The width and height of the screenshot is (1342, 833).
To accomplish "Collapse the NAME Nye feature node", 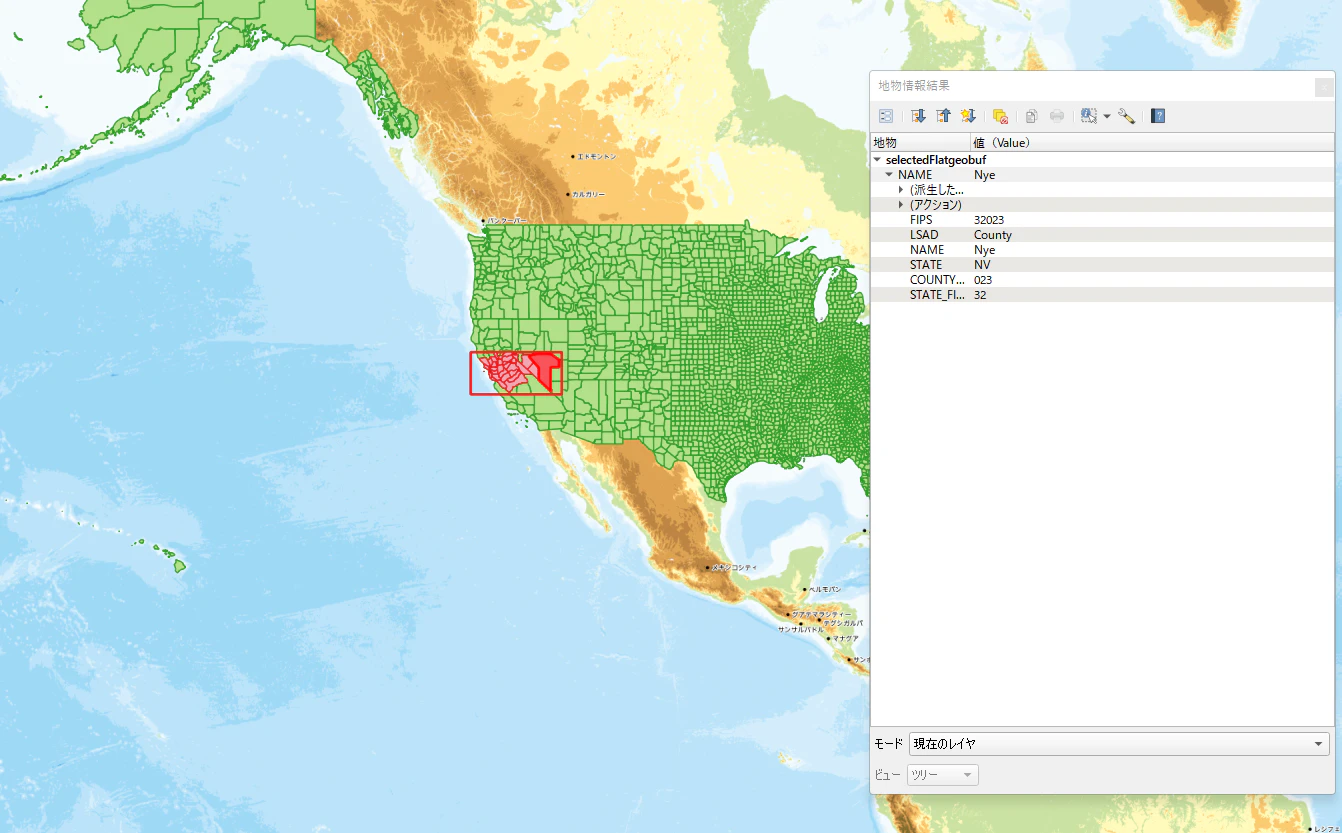I will point(889,175).
